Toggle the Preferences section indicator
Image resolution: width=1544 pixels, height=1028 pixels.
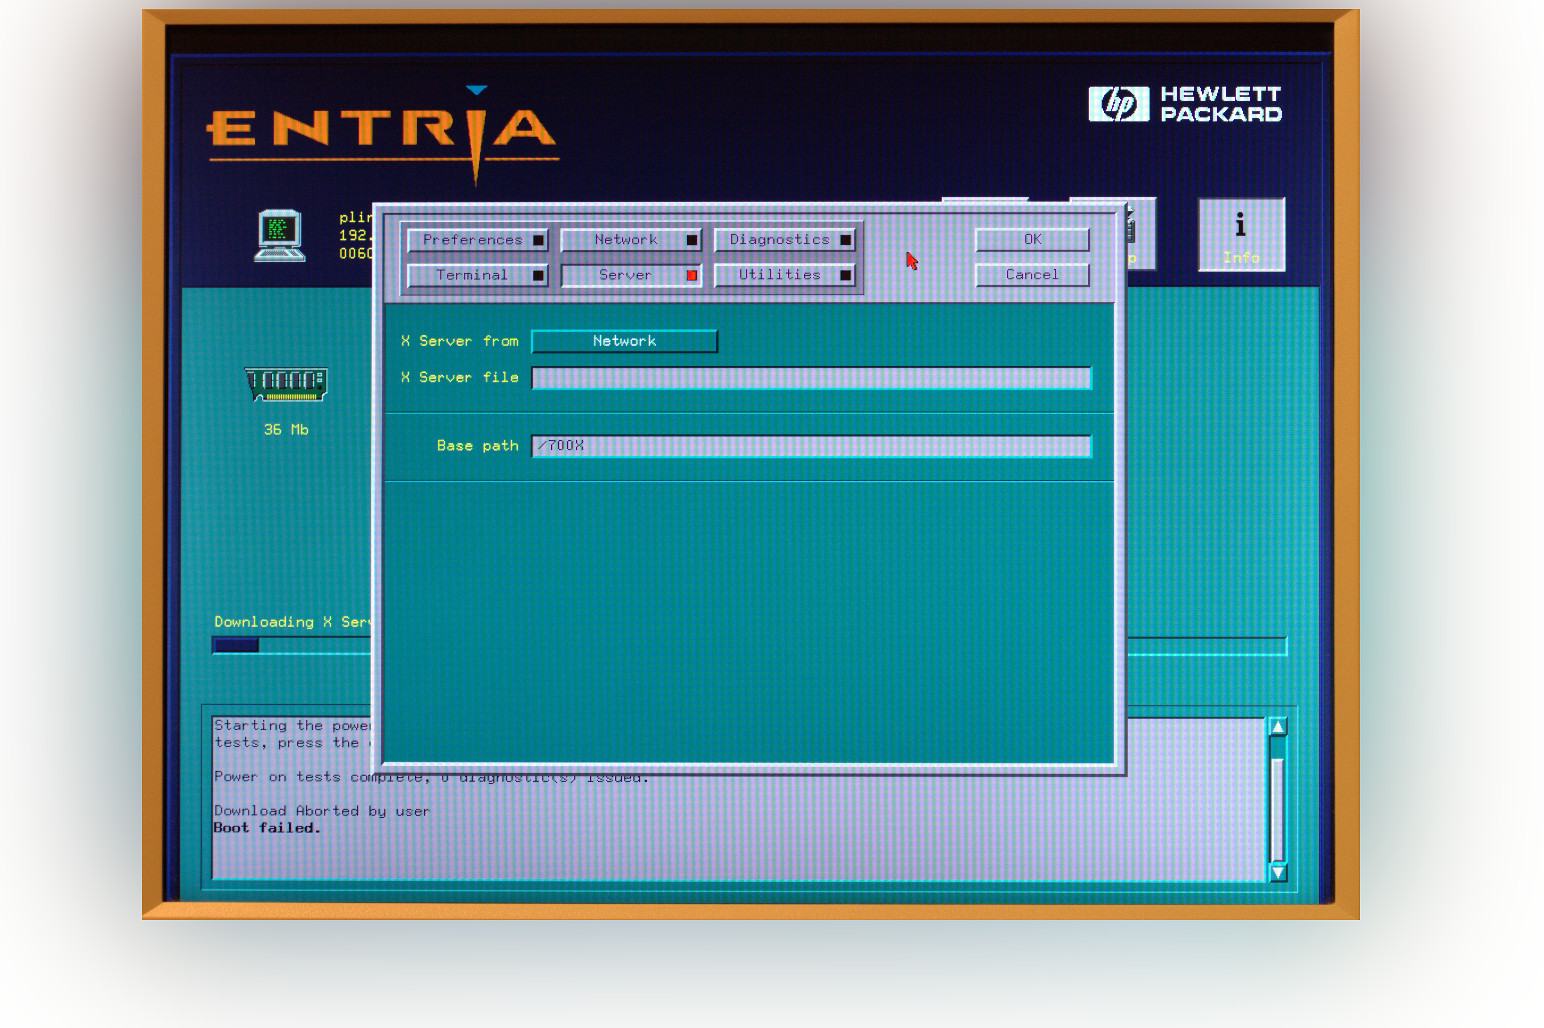[x=539, y=240]
